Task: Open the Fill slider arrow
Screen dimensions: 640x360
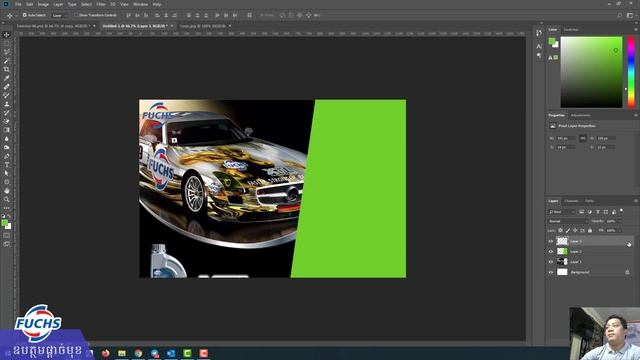Action: click(x=620, y=231)
